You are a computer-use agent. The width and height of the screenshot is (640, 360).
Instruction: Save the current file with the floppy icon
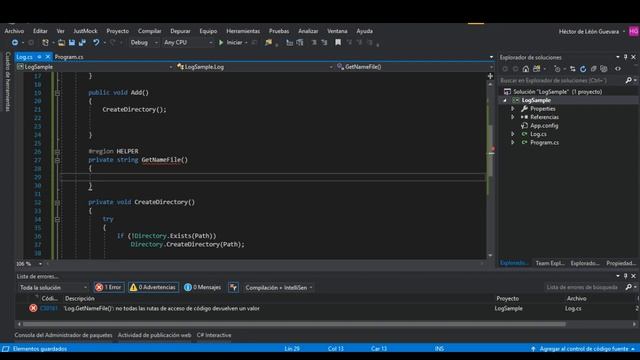(x=72, y=42)
